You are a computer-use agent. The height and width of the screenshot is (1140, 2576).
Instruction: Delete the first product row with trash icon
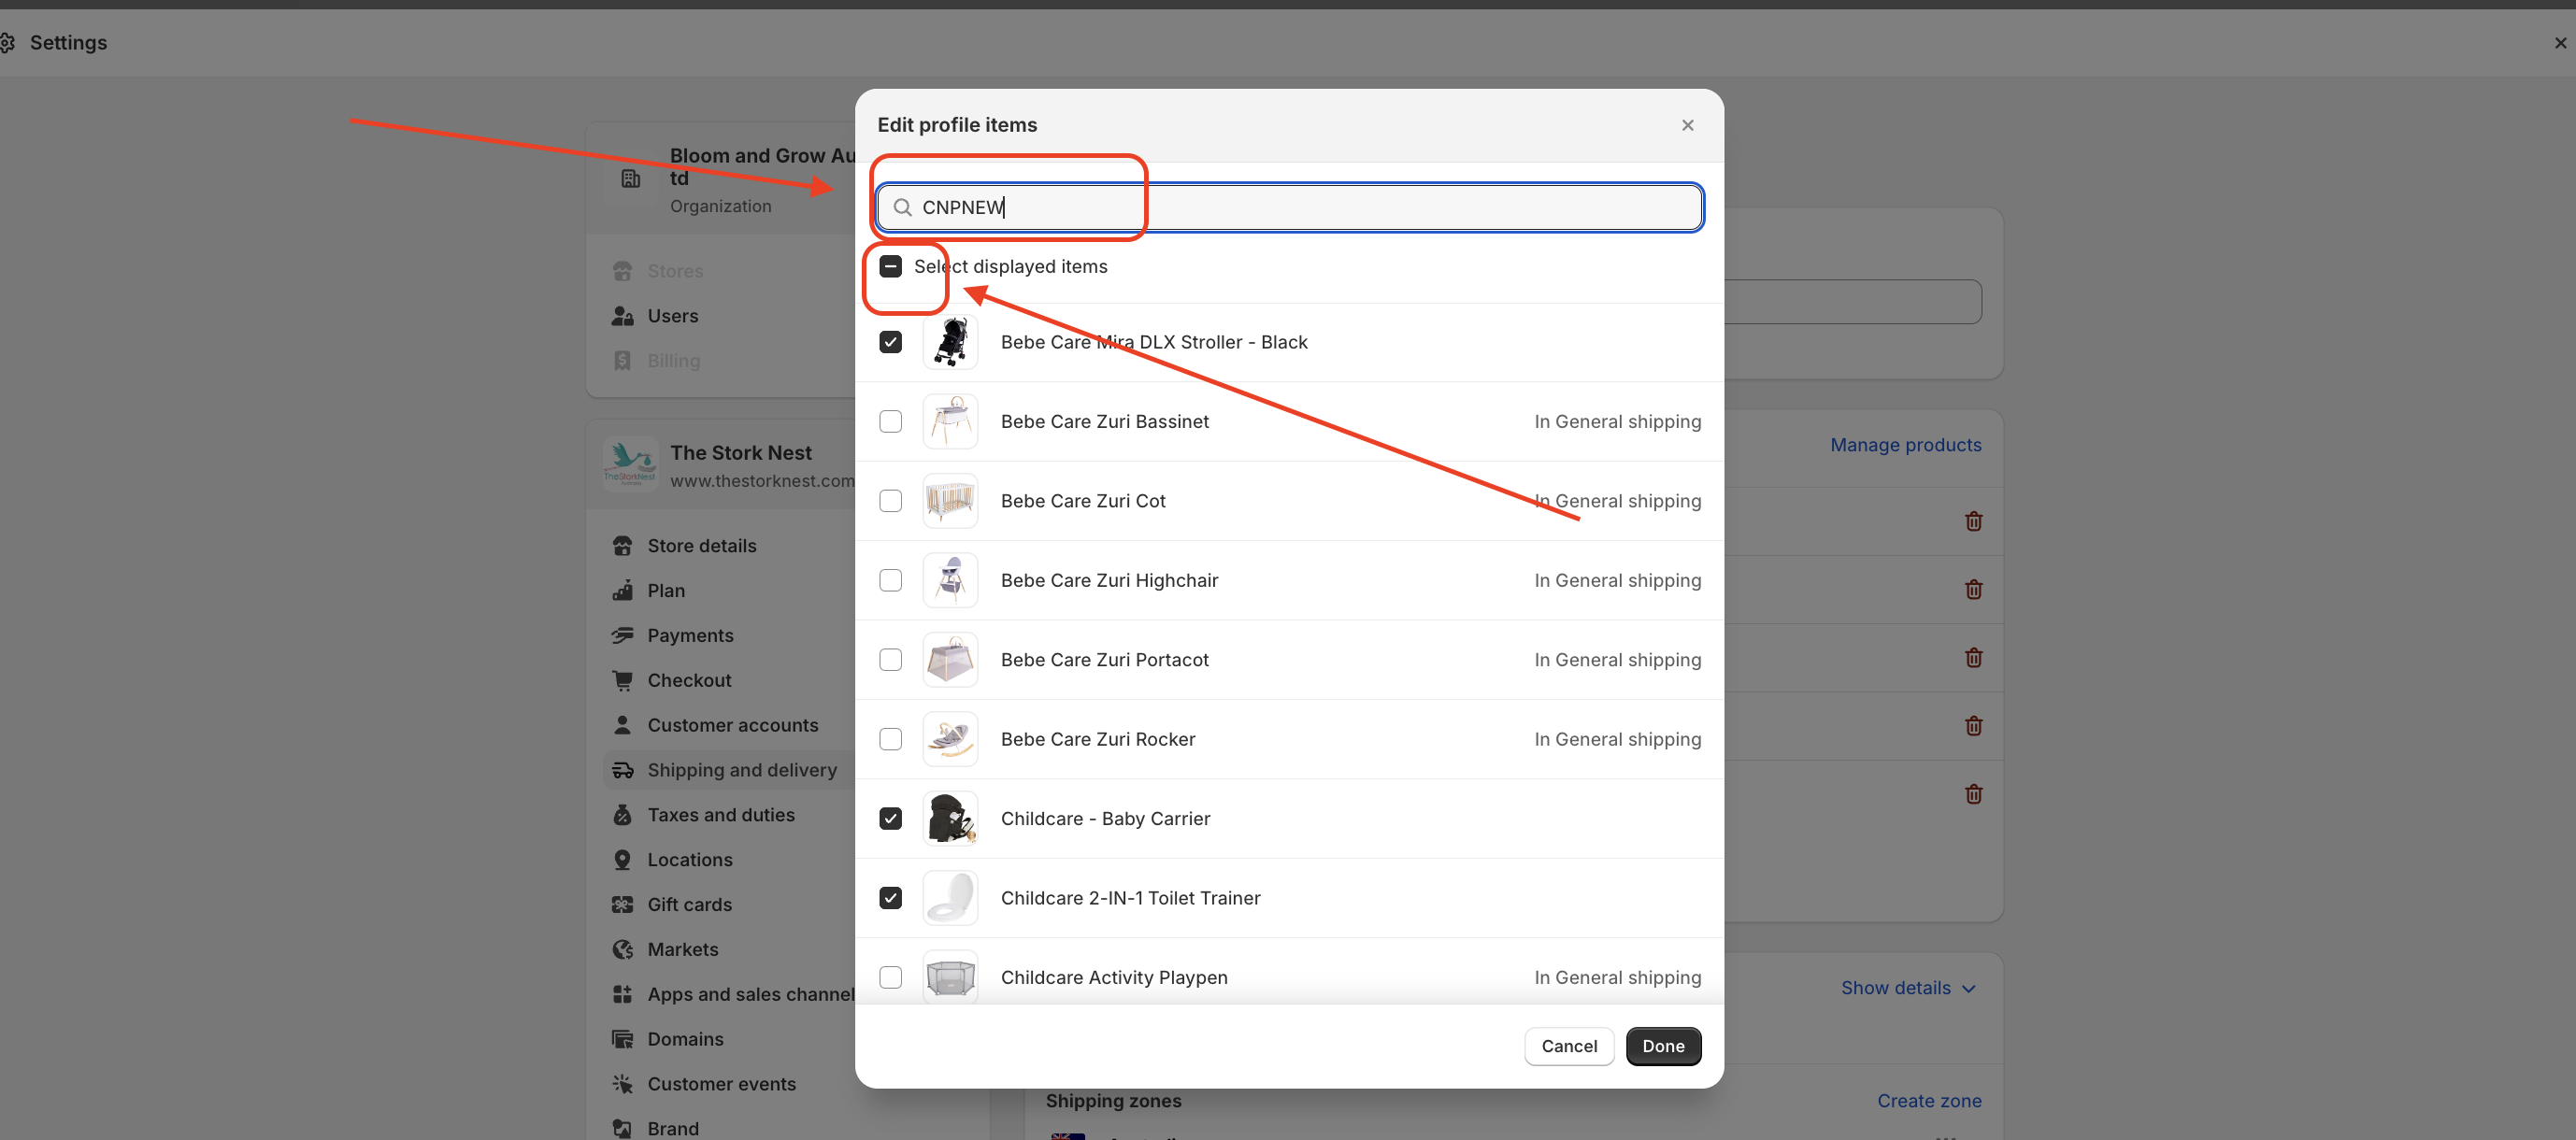click(1973, 521)
